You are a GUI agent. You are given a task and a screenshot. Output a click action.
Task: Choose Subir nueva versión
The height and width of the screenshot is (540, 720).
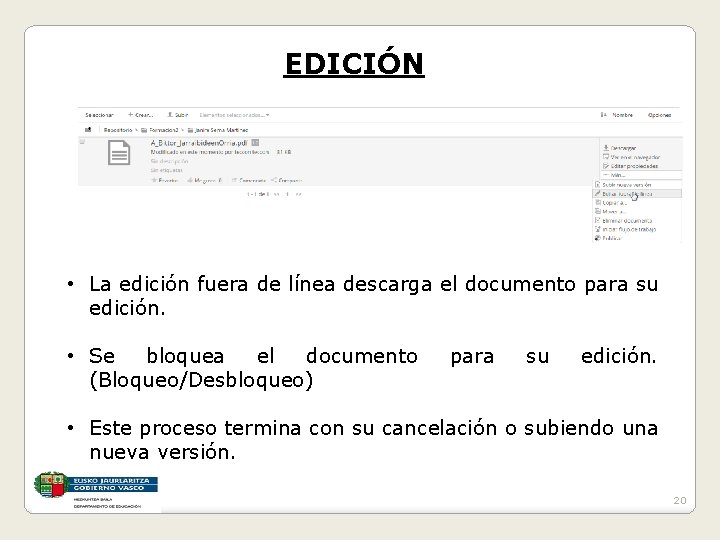tap(623, 185)
